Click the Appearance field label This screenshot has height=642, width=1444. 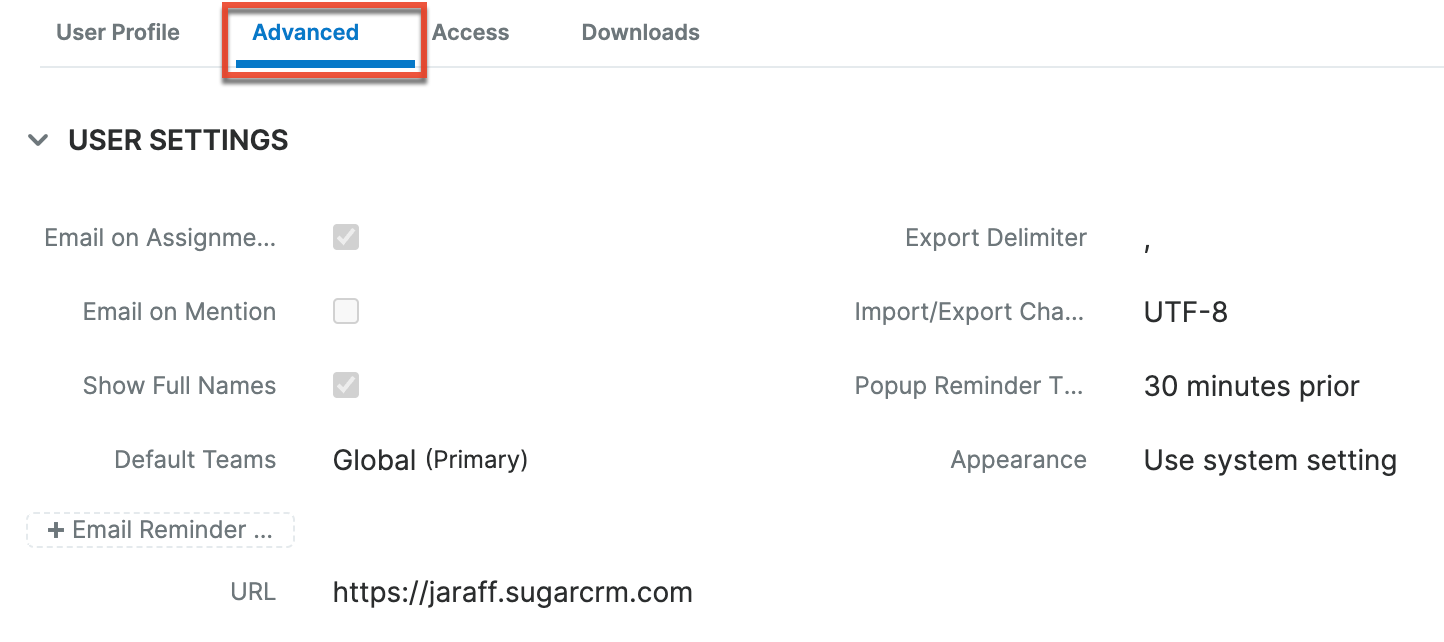1018,460
